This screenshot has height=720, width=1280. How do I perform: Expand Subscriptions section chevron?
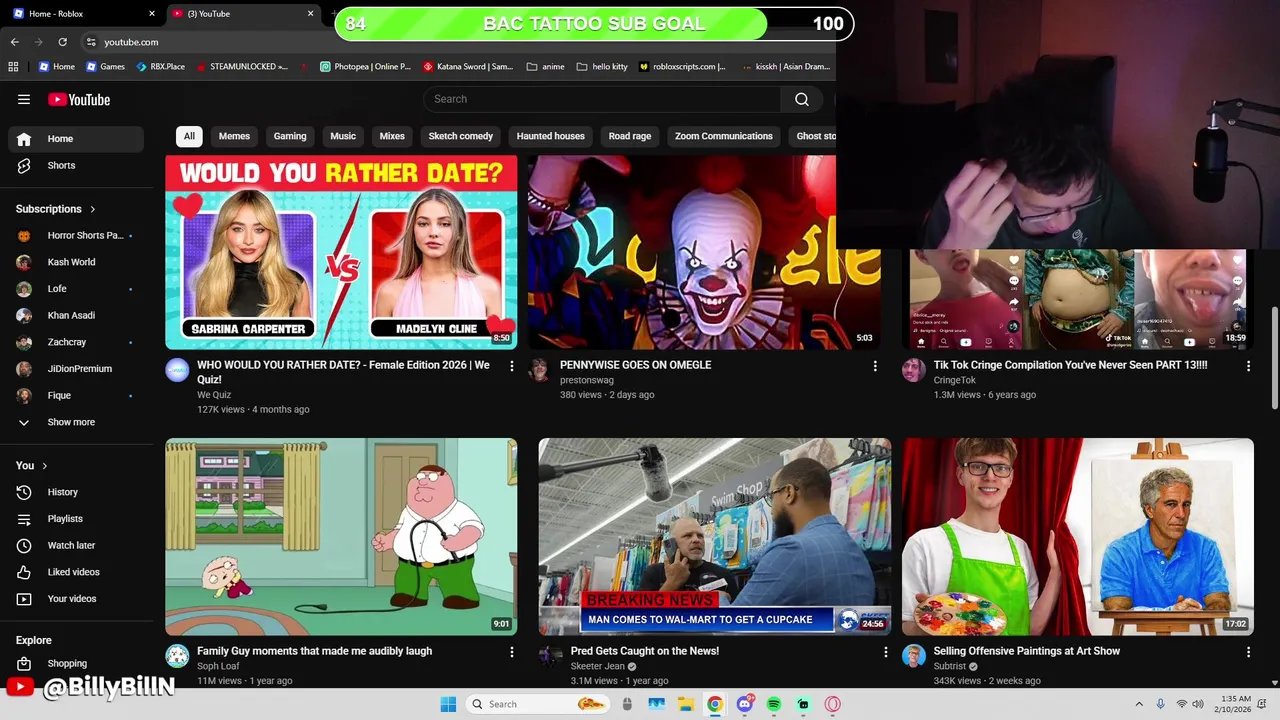pos(93,209)
